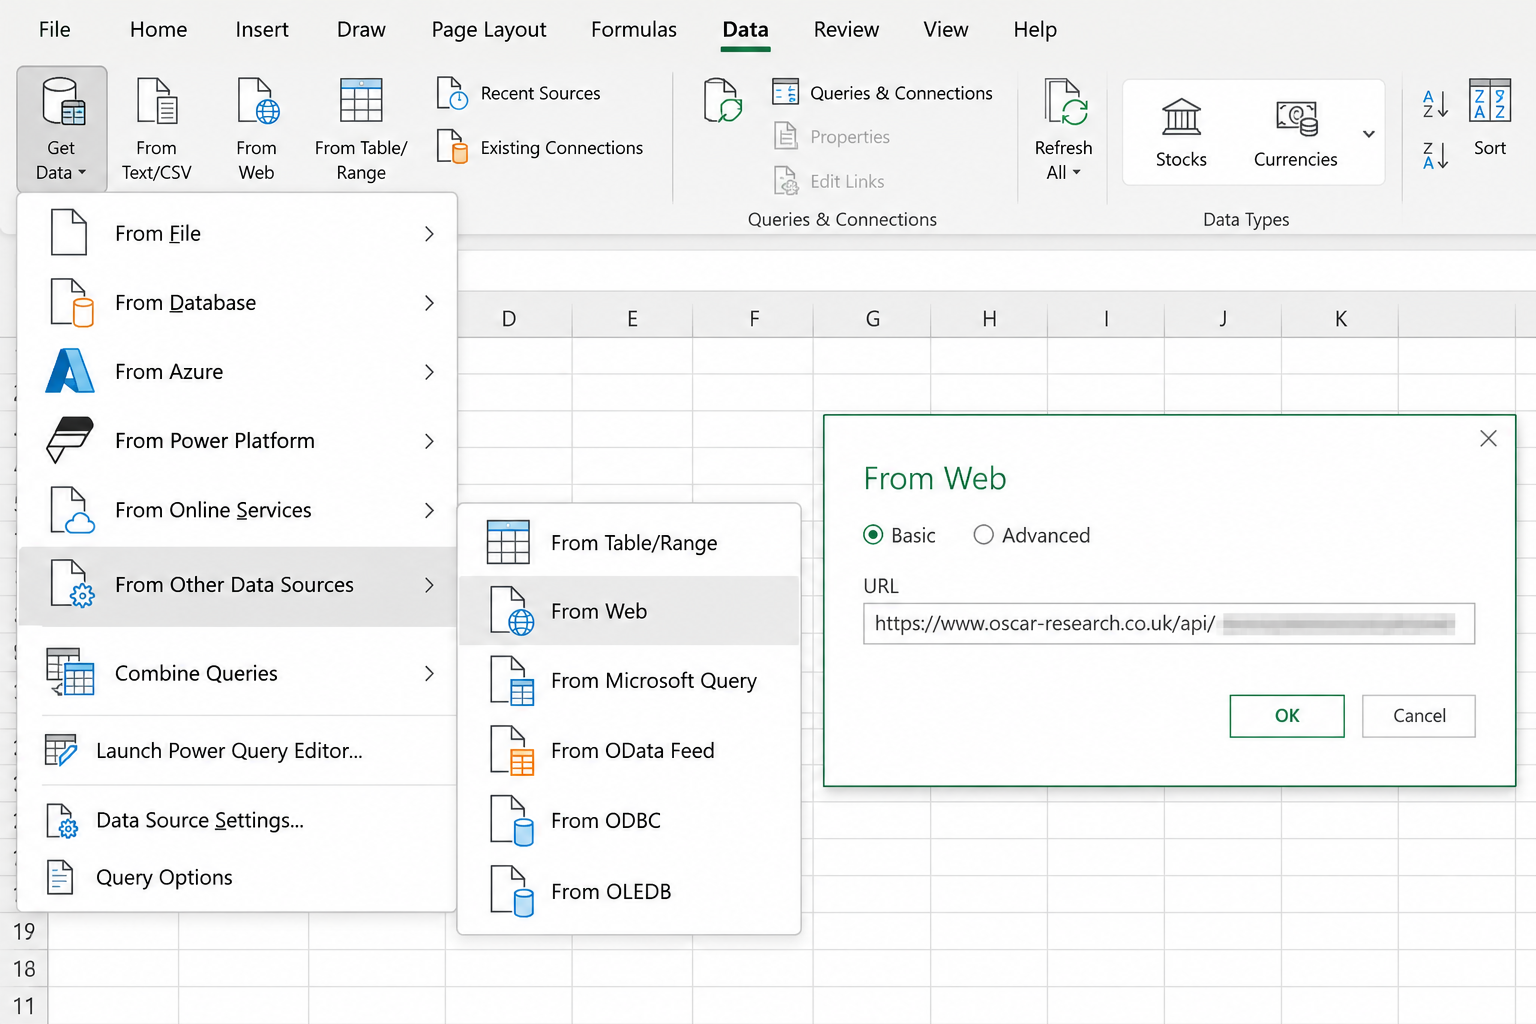
Task: Choose From OLEDB
Action: tap(629, 891)
